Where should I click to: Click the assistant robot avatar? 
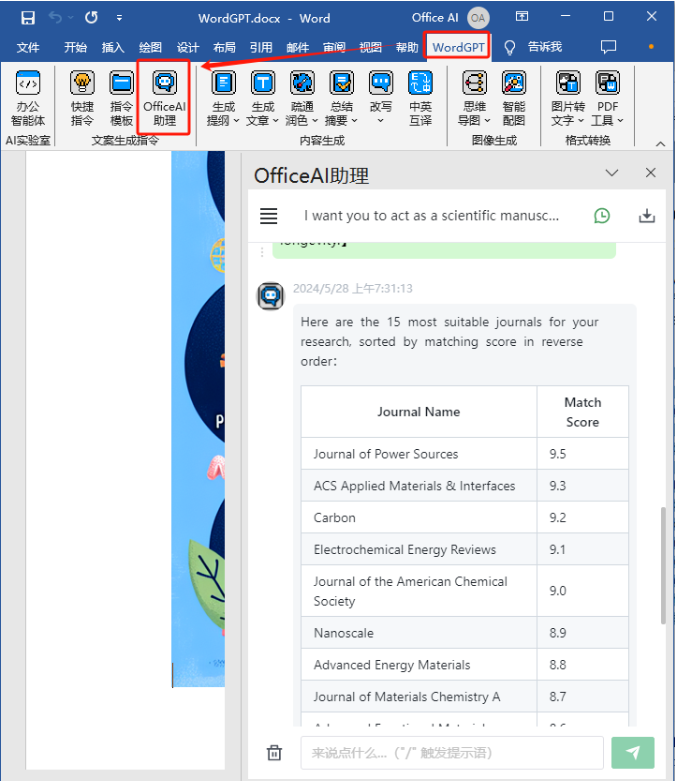coord(270,296)
